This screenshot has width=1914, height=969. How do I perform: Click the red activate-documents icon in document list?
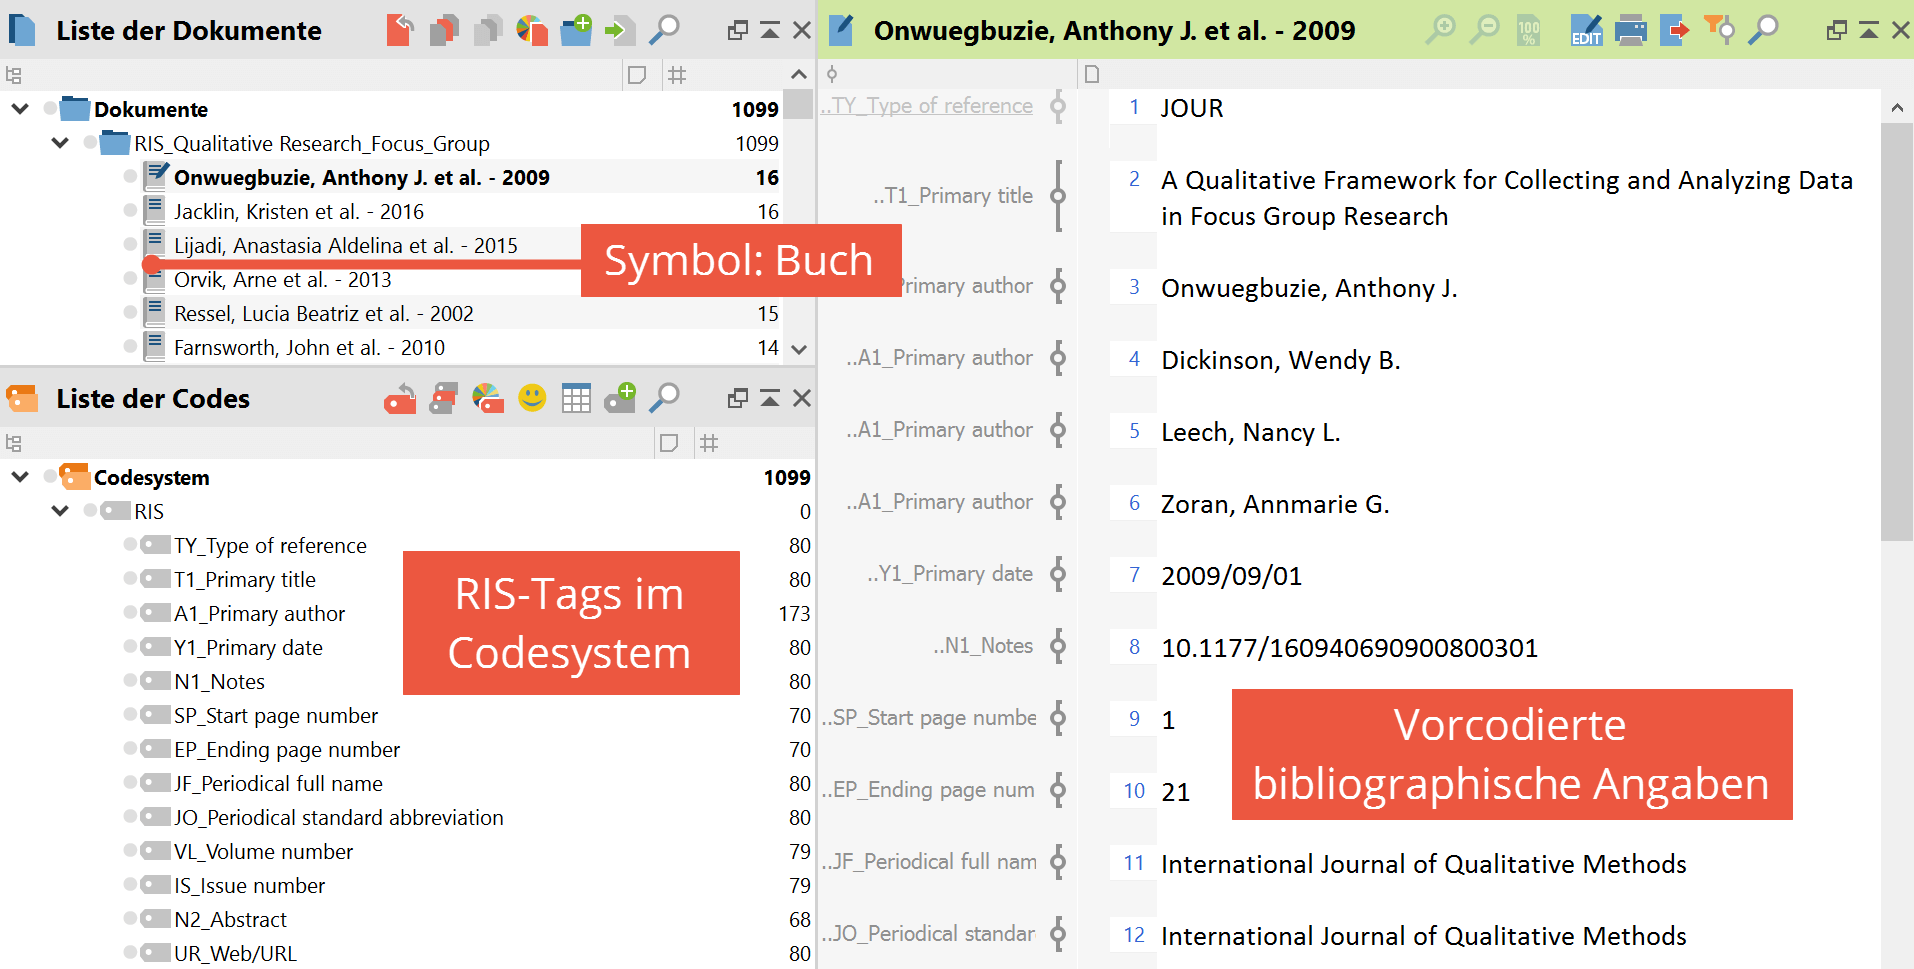[x=444, y=30]
